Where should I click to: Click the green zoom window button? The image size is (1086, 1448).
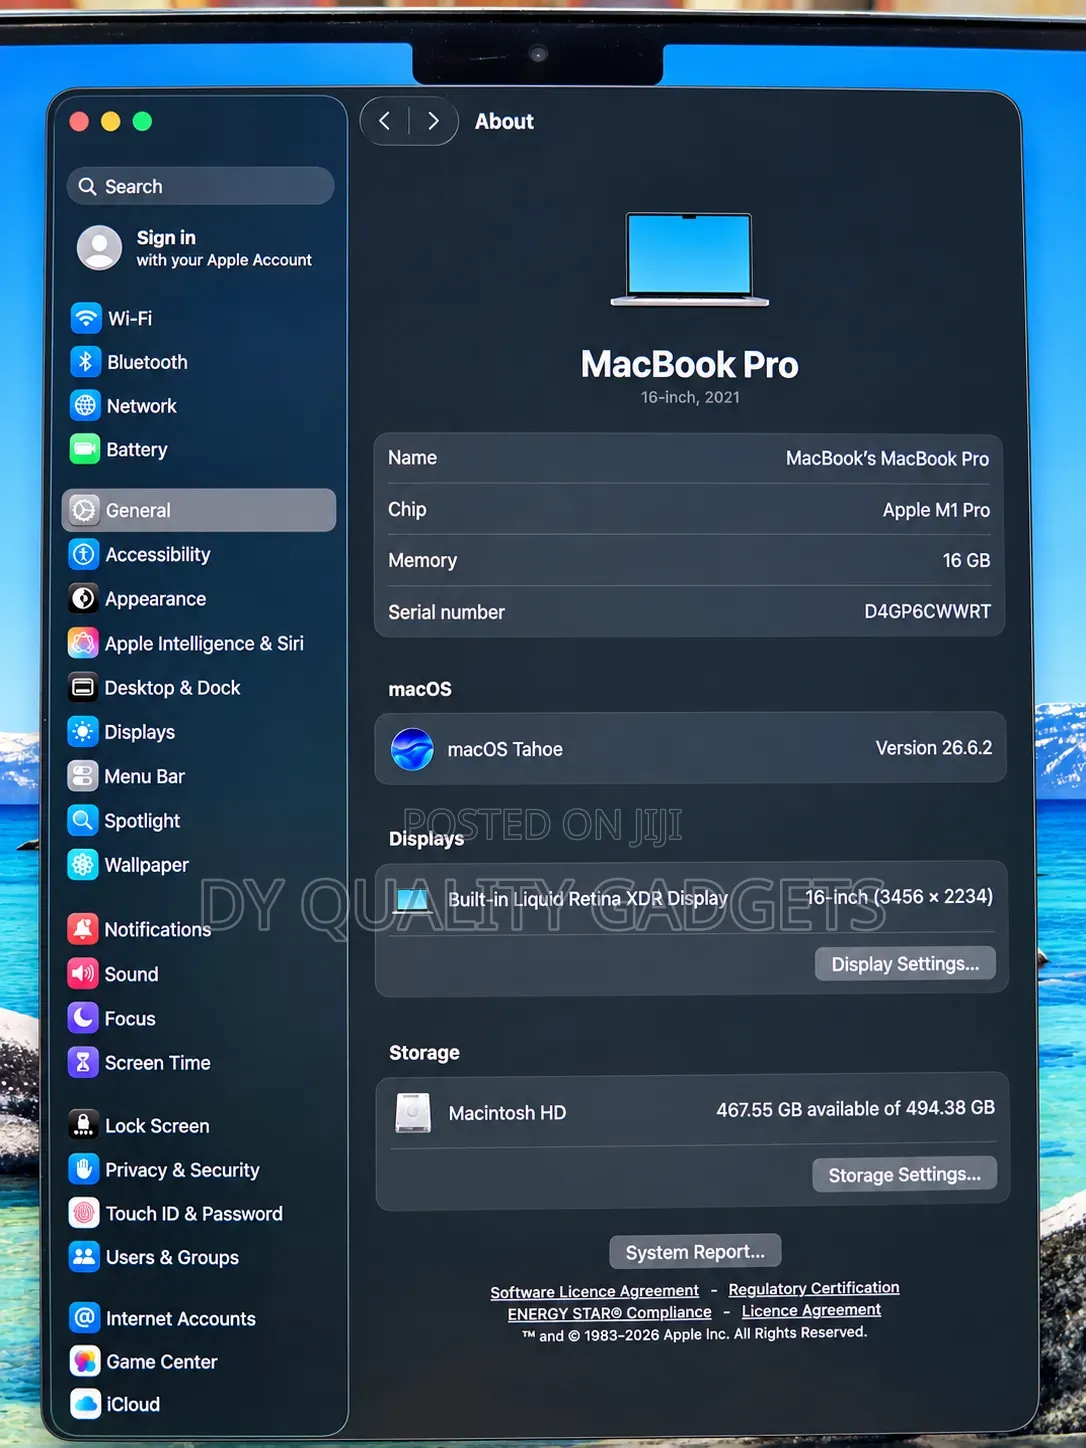(142, 121)
